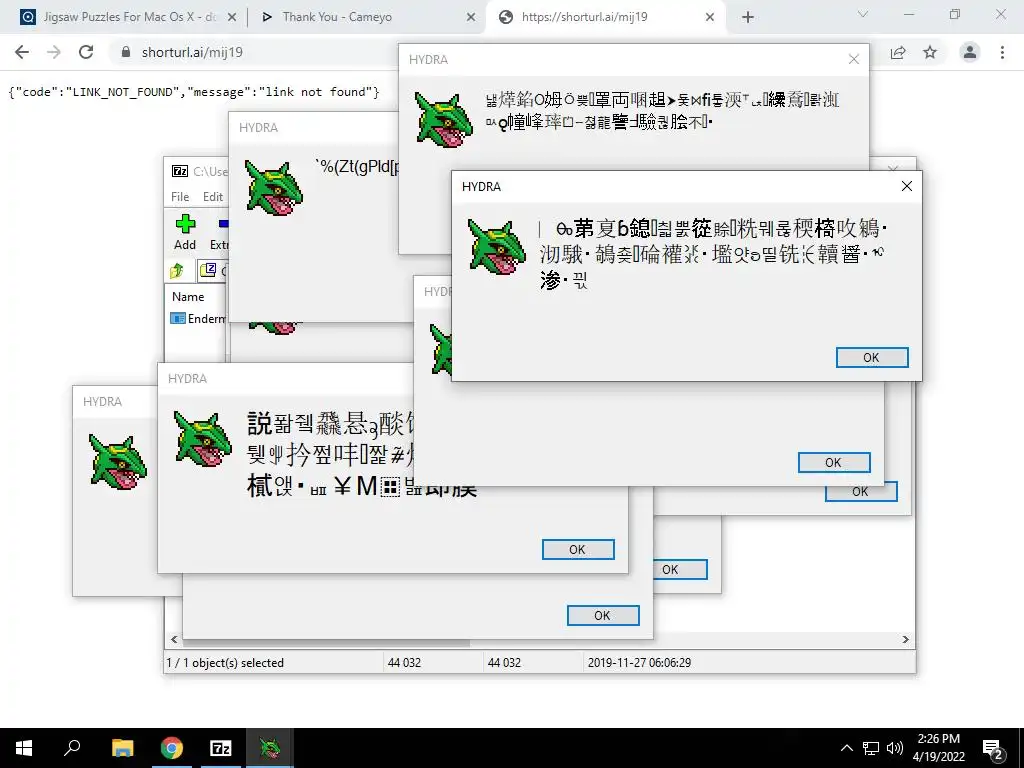Viewport: 1024px width, 768px height.
Task: Show hidden system tray icons
Action: (846, 748)
